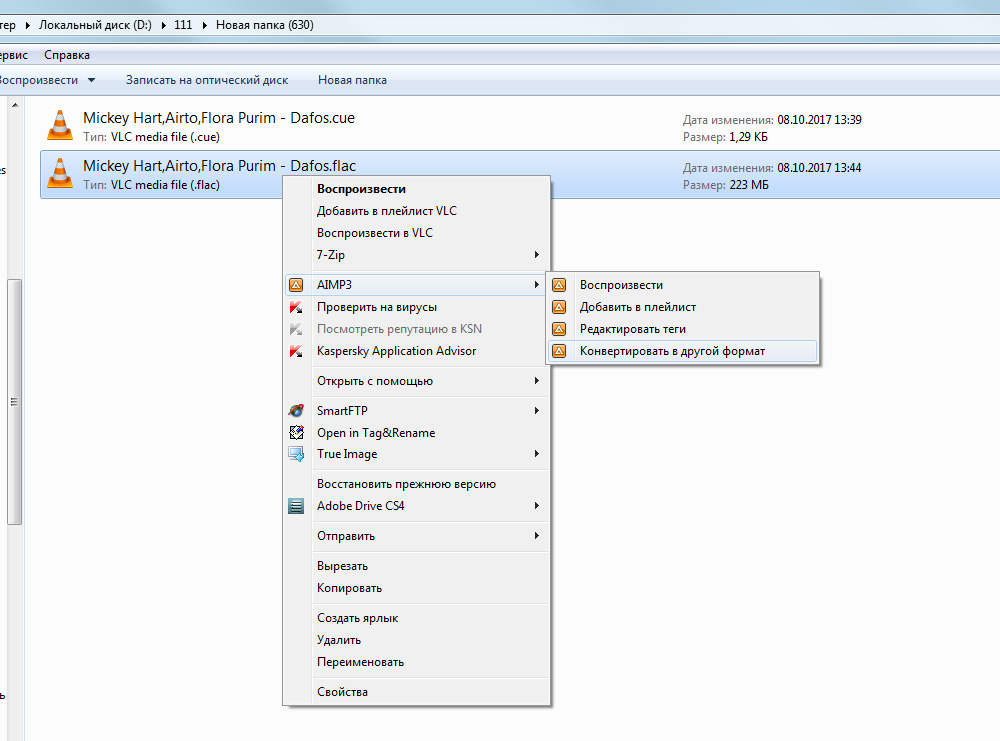The image size is (1000, 741).
Task: Click AIMP icon next to Редактировать теги
Action: click(559, 329)
